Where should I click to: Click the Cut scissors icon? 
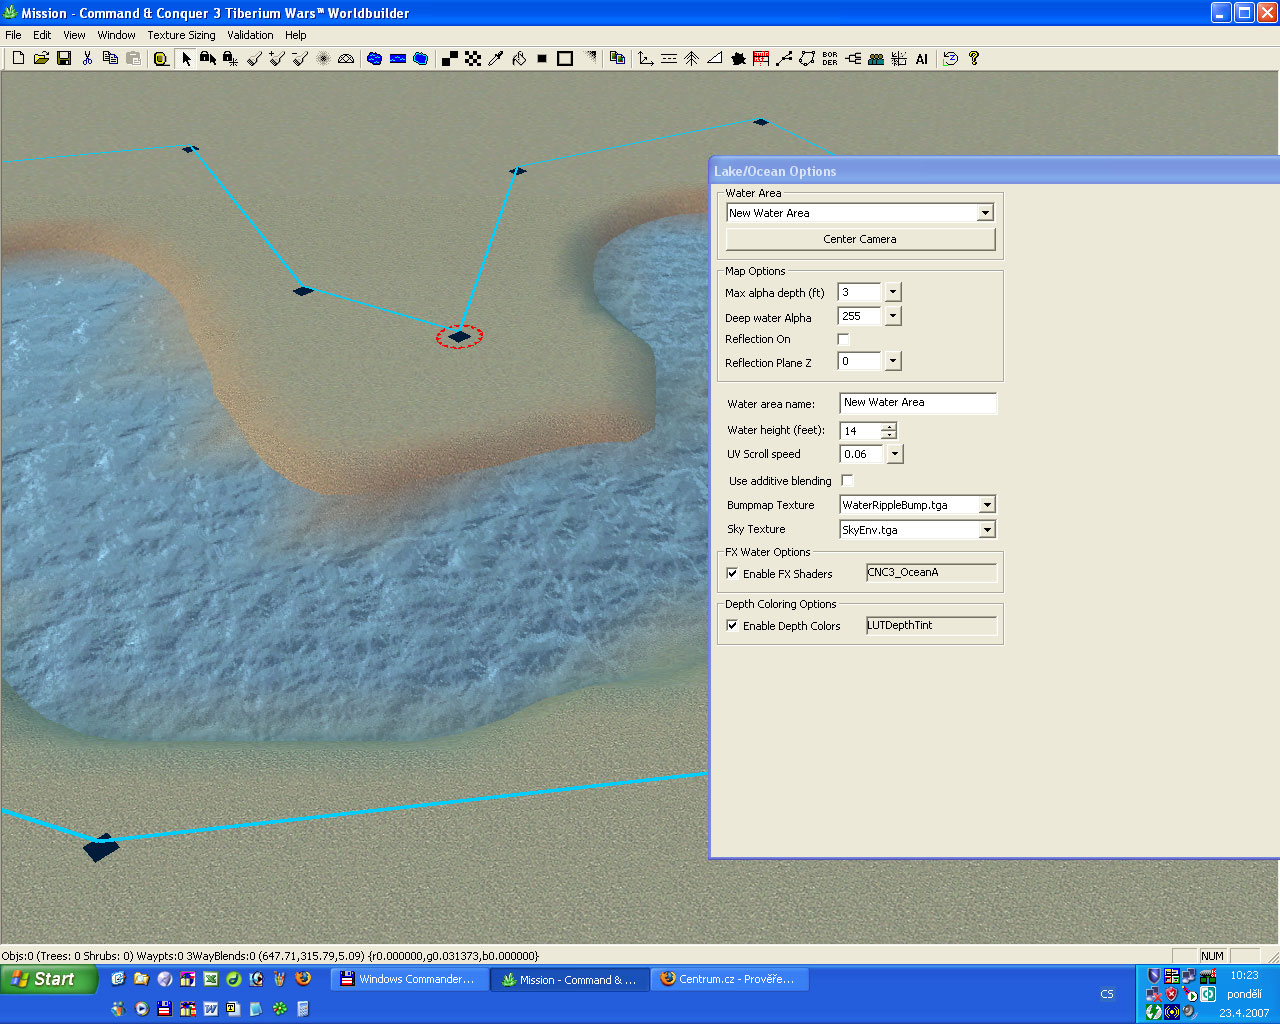(x=87, y=59)
